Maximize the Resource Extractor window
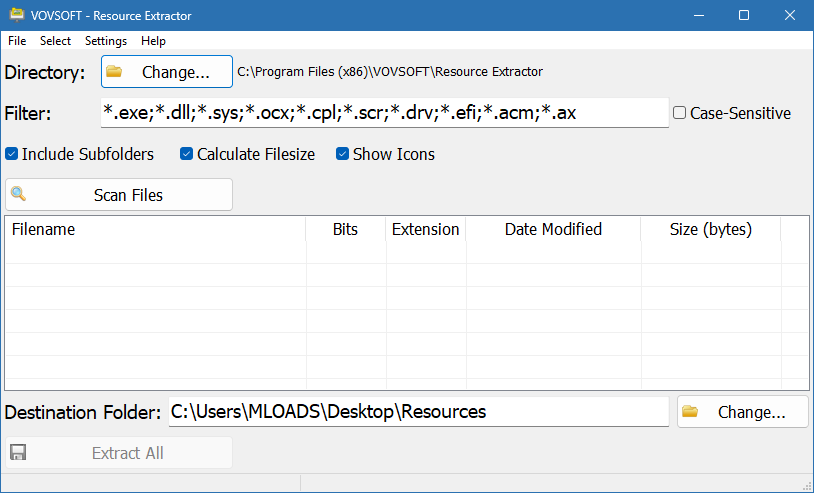This screenshot has width=814, height=493. [x=744, y=16]
